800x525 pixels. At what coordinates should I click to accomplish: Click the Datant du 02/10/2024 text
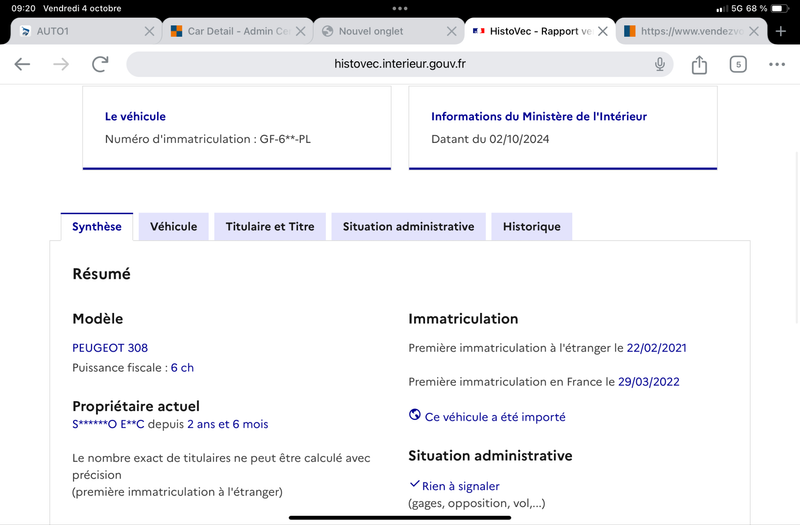tap(490, 139)
